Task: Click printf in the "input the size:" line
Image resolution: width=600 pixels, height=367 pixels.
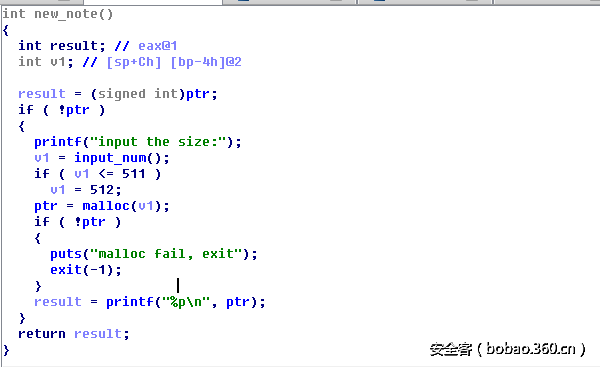Action: pyautogui.click(x=58, y=142)
